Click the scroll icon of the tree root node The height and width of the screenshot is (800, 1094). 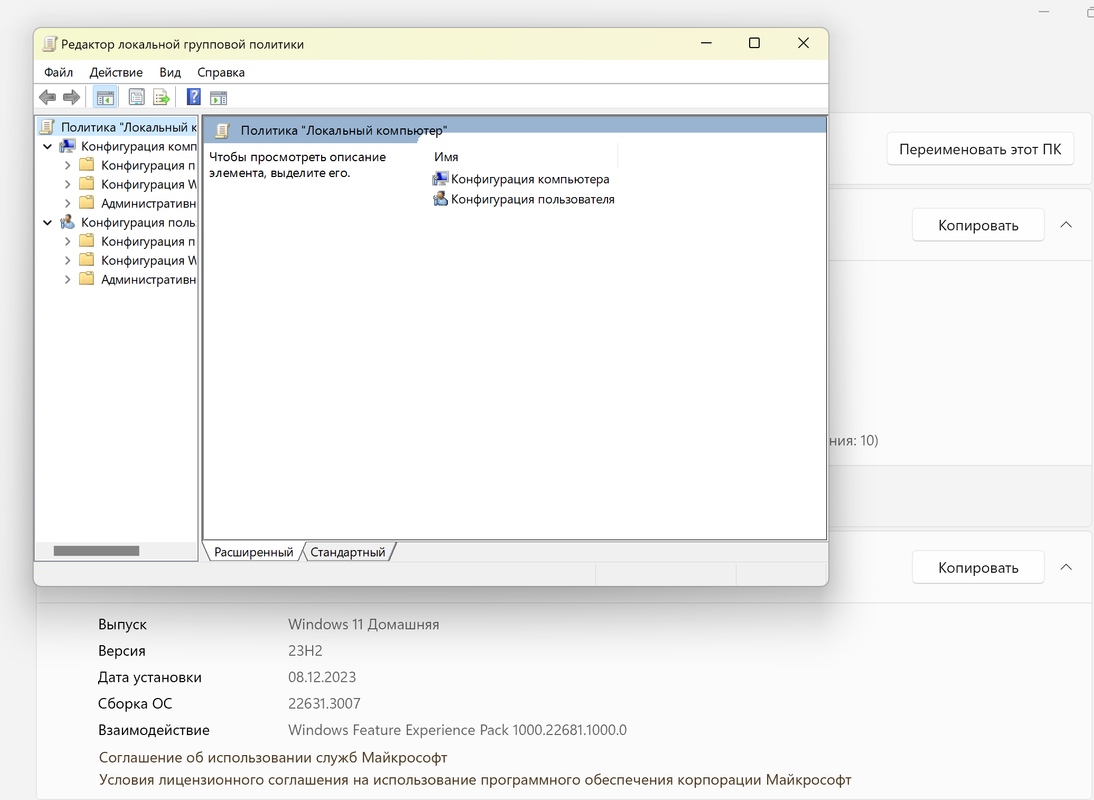tap(47, 127)
